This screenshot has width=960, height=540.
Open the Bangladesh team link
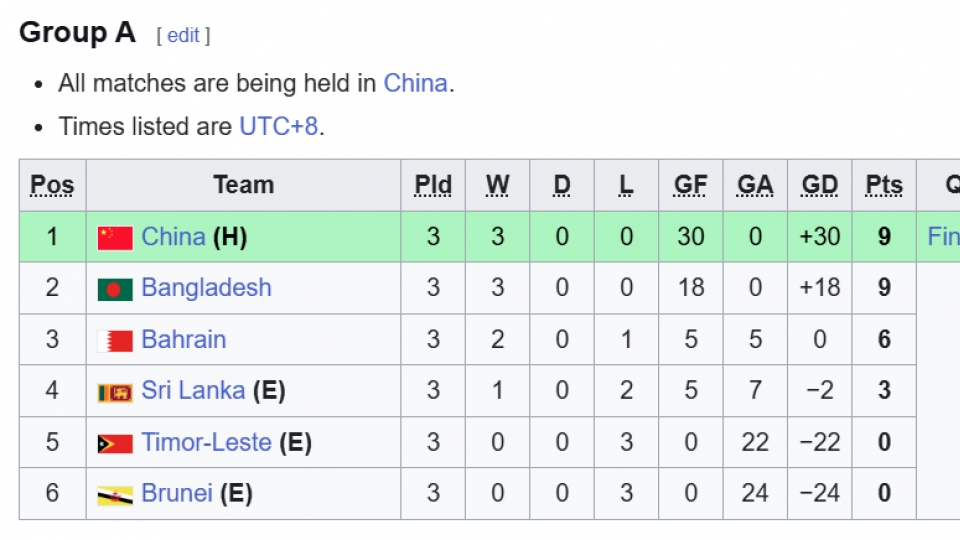coord(206,288)
